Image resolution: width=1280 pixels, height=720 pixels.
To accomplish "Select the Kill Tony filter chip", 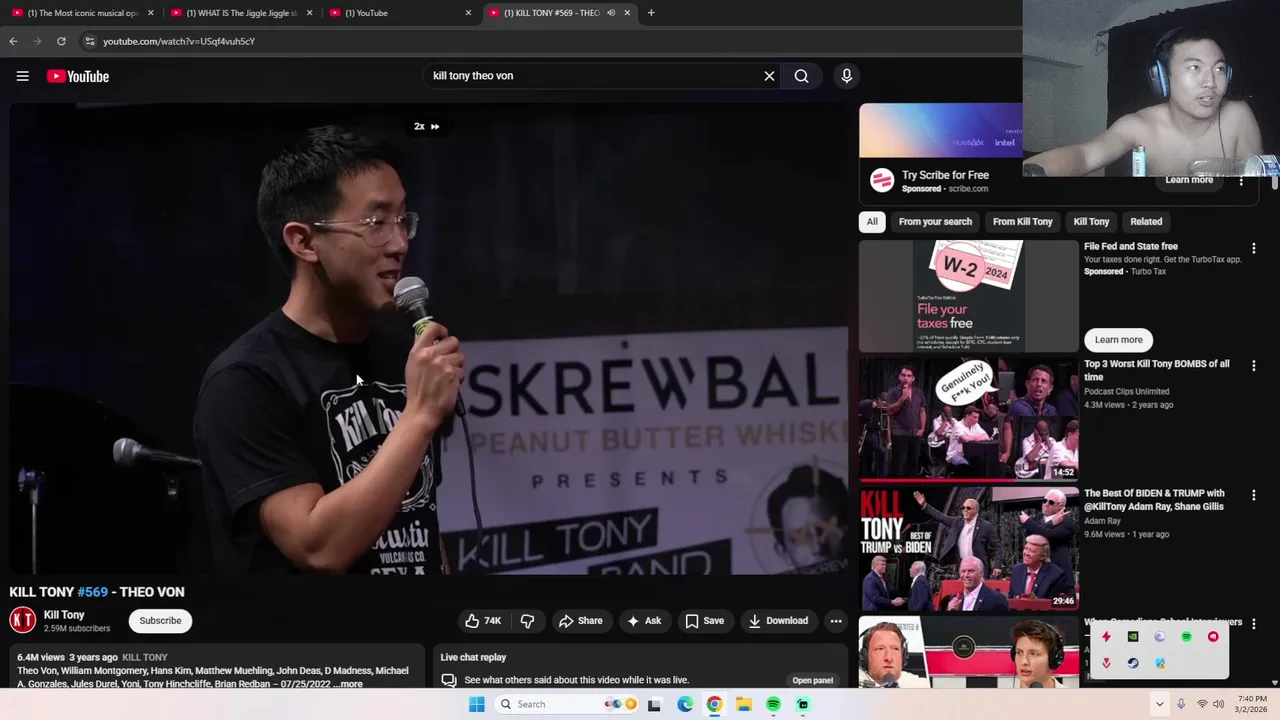I will pos(1091,222).
